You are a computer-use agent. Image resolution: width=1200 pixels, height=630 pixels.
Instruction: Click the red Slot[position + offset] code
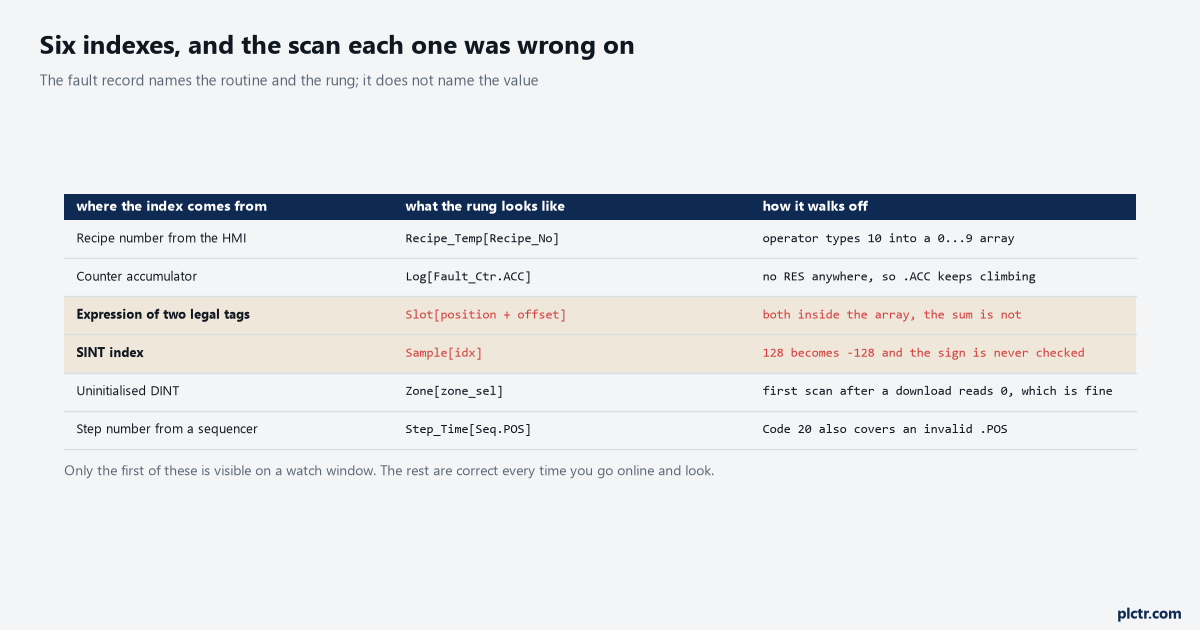point(486,315)
